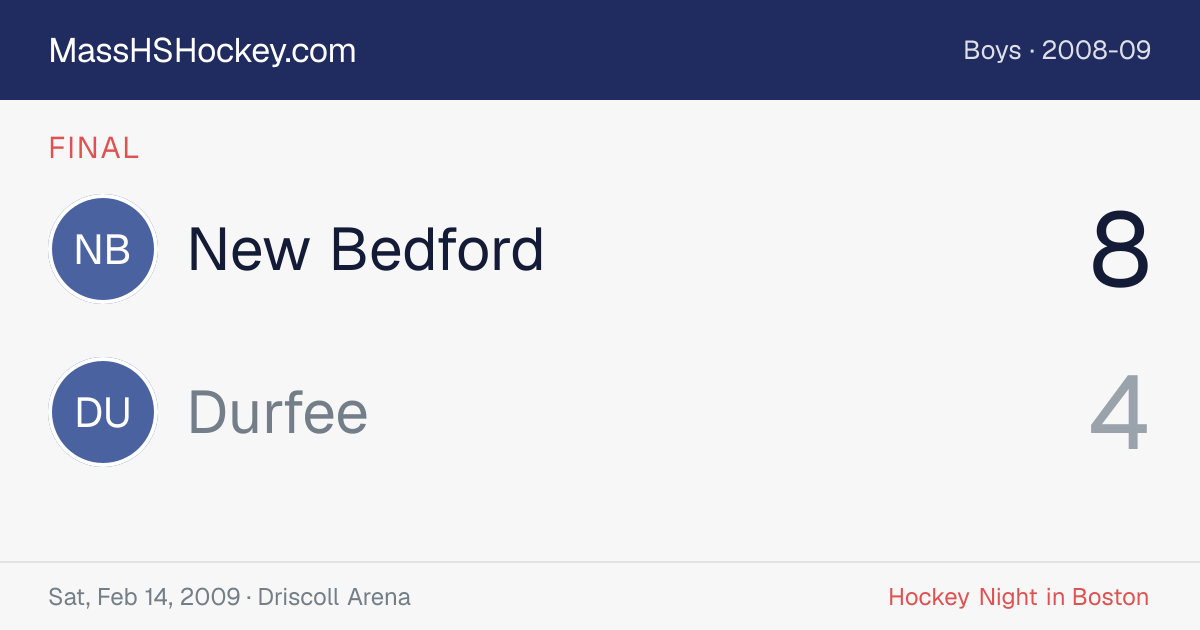Screen dimensions: 1200x630
Task: Click the word Bedford in winner's name
Action: click(x=438, y=249)
